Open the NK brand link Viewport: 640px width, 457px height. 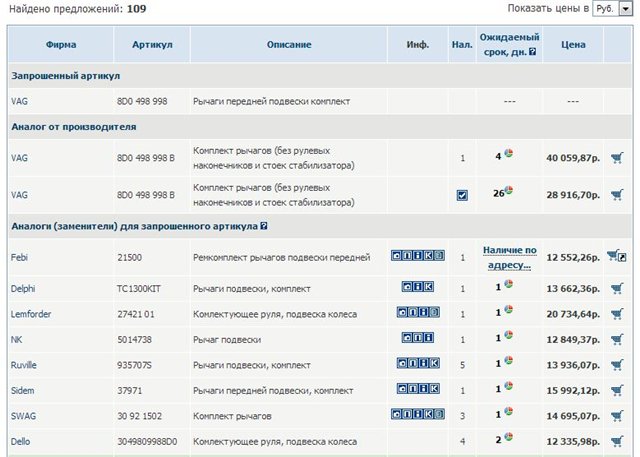[x=16, y=339]
